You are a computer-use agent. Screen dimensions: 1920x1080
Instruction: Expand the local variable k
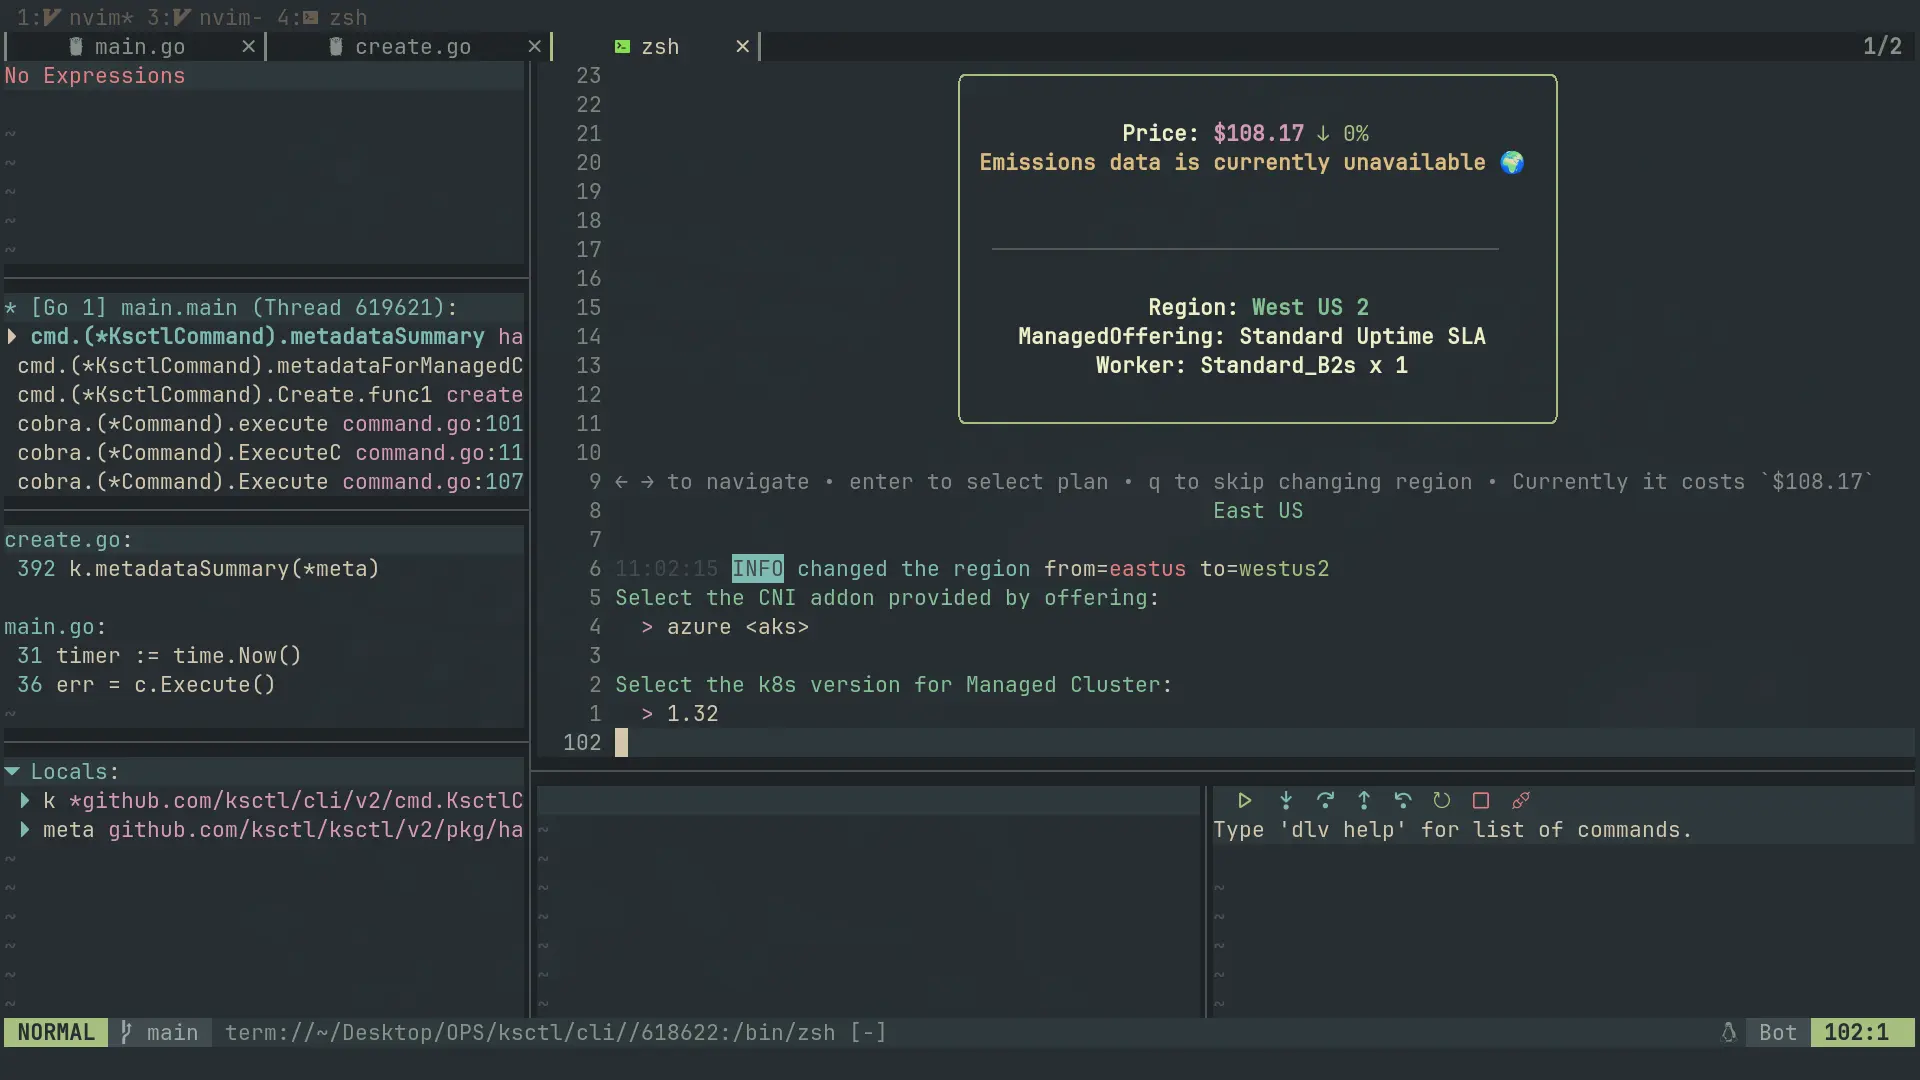[25, 801]
